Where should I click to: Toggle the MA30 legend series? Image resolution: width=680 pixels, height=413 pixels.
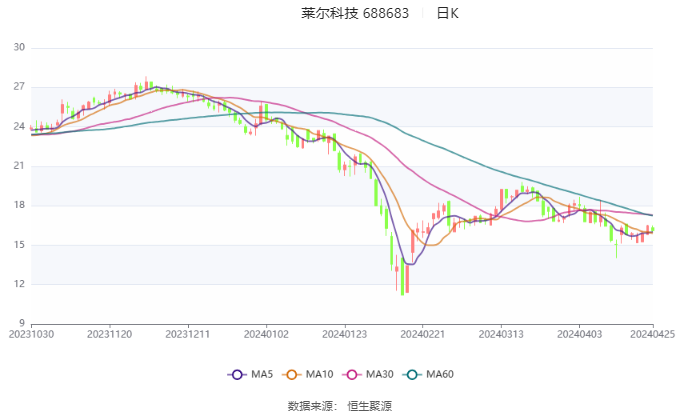tap(368, 374)
